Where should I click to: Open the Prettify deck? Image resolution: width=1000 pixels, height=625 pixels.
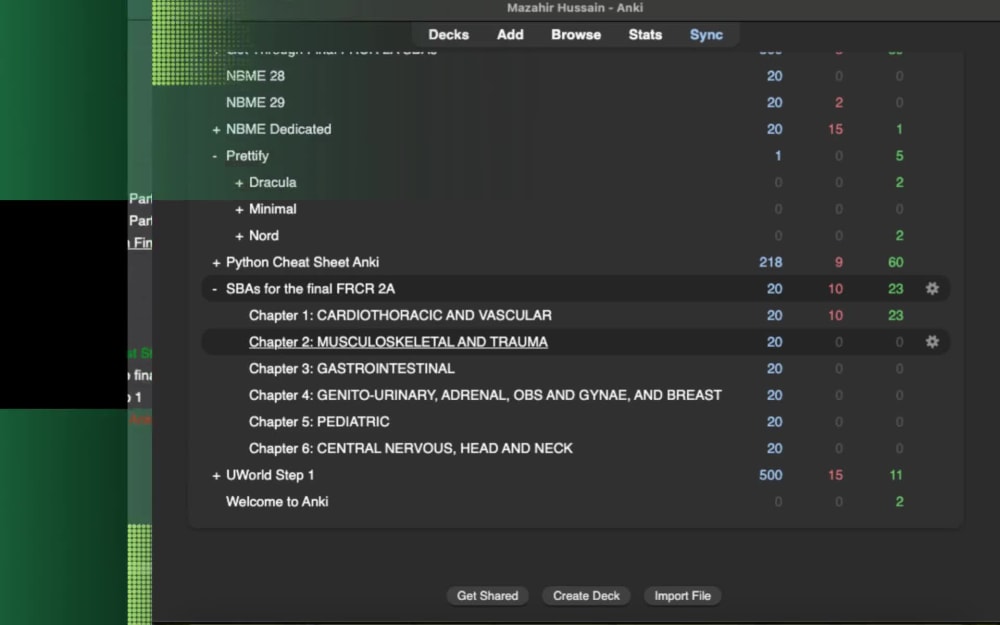pyautogui.click(x=247, y=156)
